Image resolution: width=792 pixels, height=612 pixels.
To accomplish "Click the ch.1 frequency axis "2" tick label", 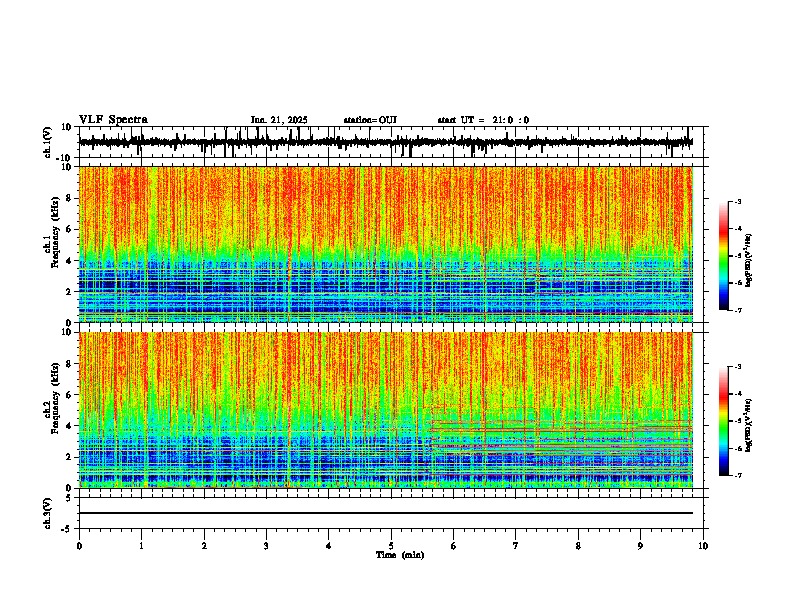I will point(69,291).
